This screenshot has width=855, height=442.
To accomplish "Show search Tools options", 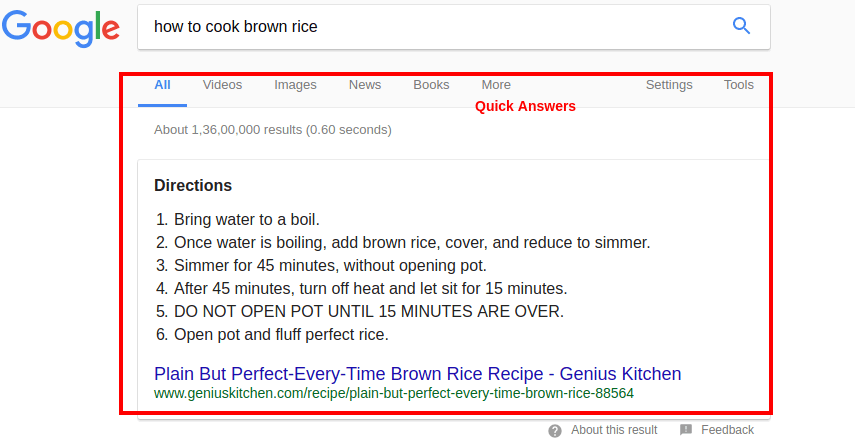I will click(739, 85).
